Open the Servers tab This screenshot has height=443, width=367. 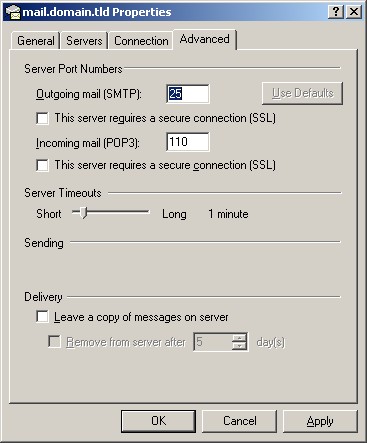tap(84, 41)
